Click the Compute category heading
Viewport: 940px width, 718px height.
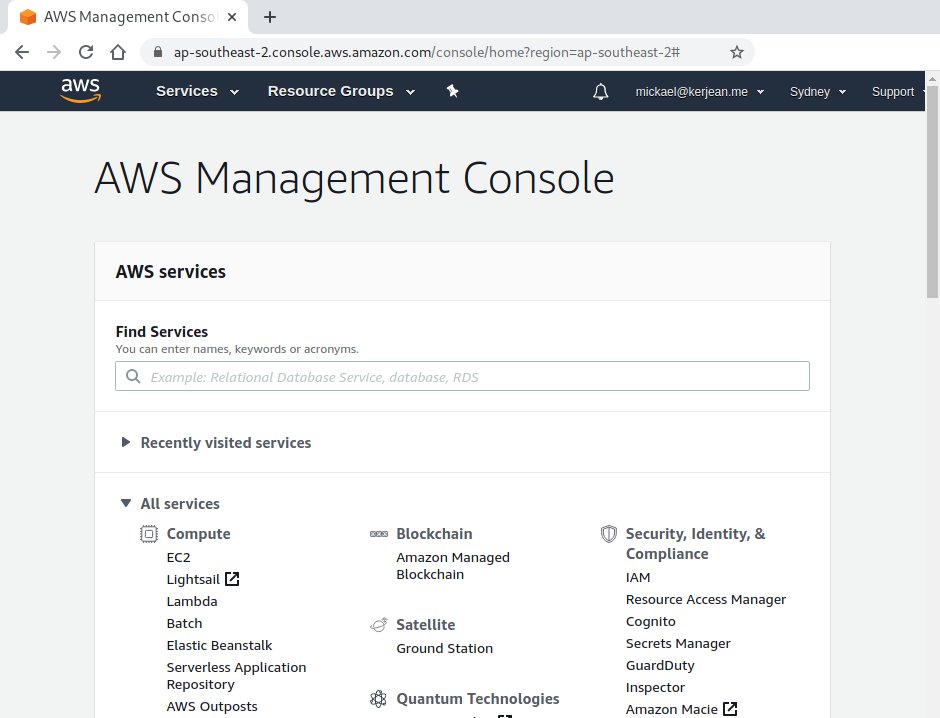(198, 533)
